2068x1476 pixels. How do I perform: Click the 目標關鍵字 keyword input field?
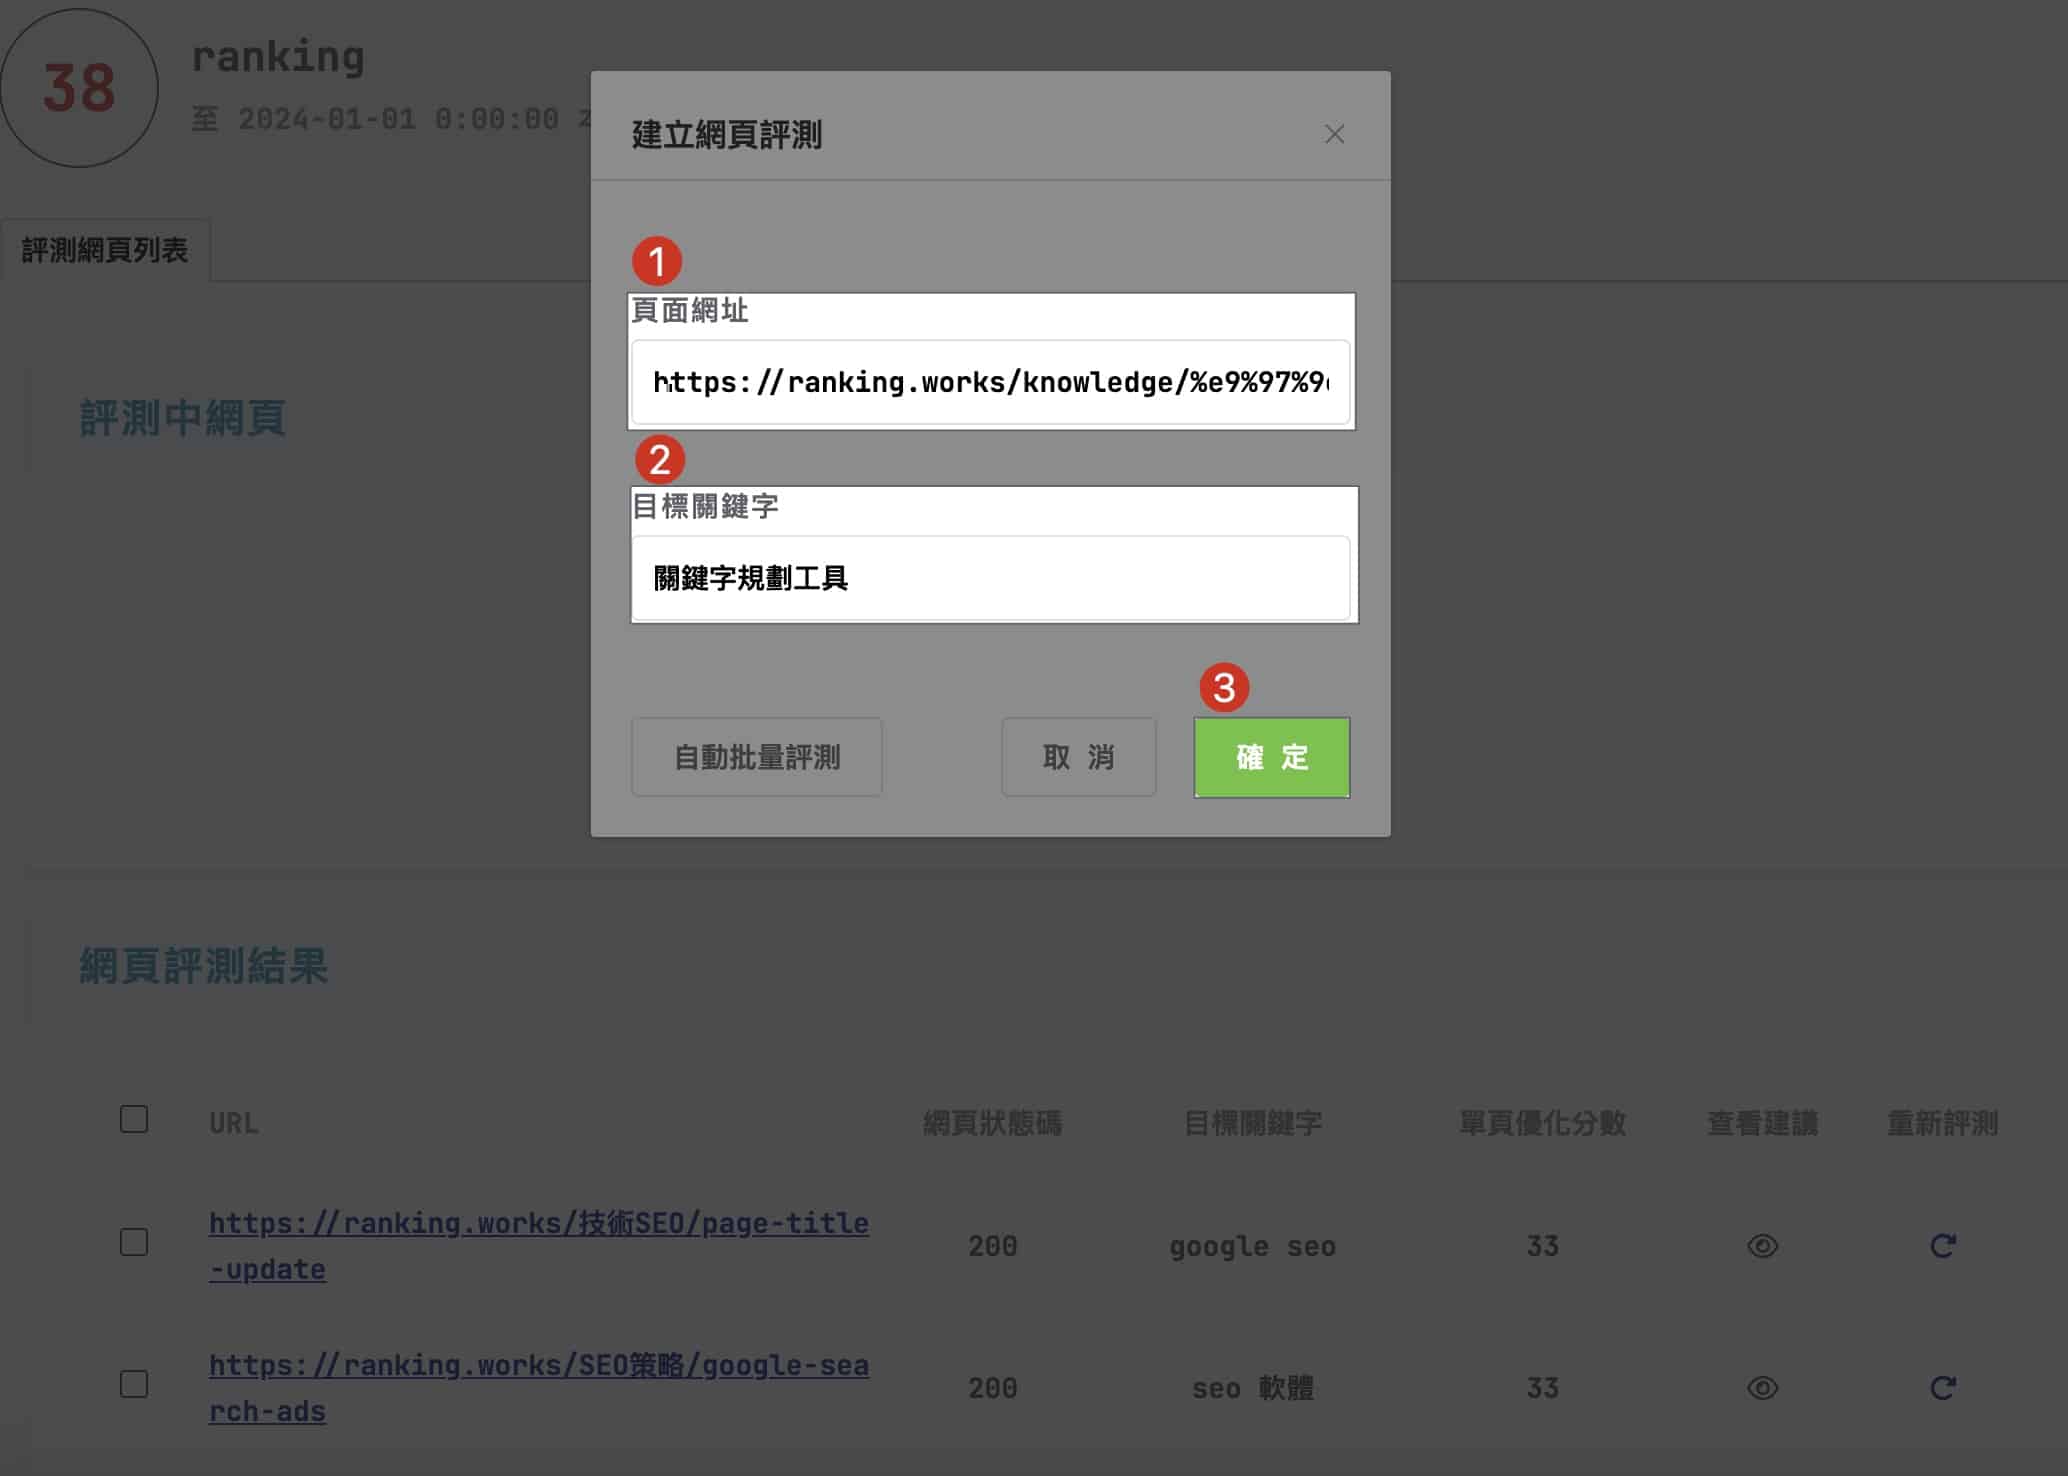click(x=990, y=578)
